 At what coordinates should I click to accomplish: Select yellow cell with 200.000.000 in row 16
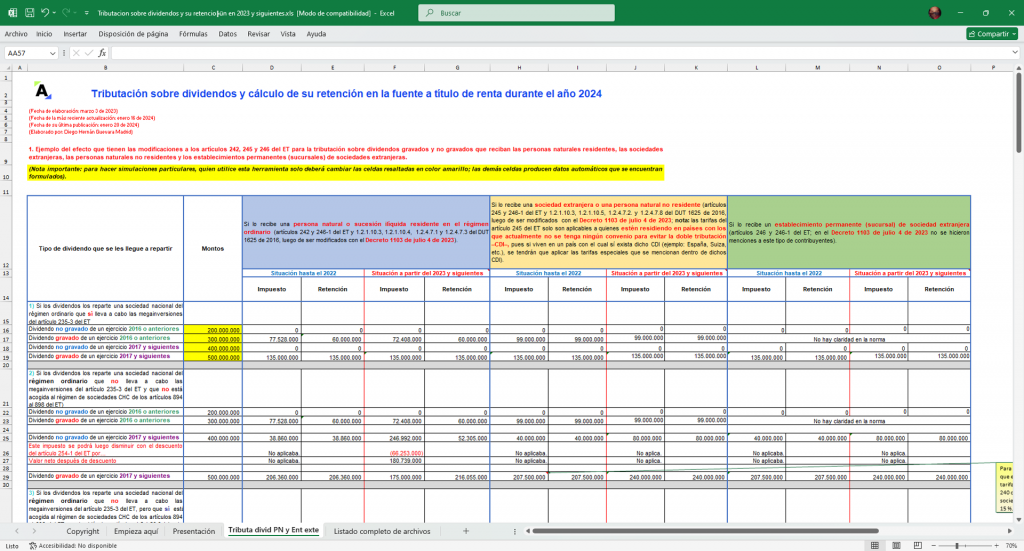pyautogui.click(x=213, y=330)
